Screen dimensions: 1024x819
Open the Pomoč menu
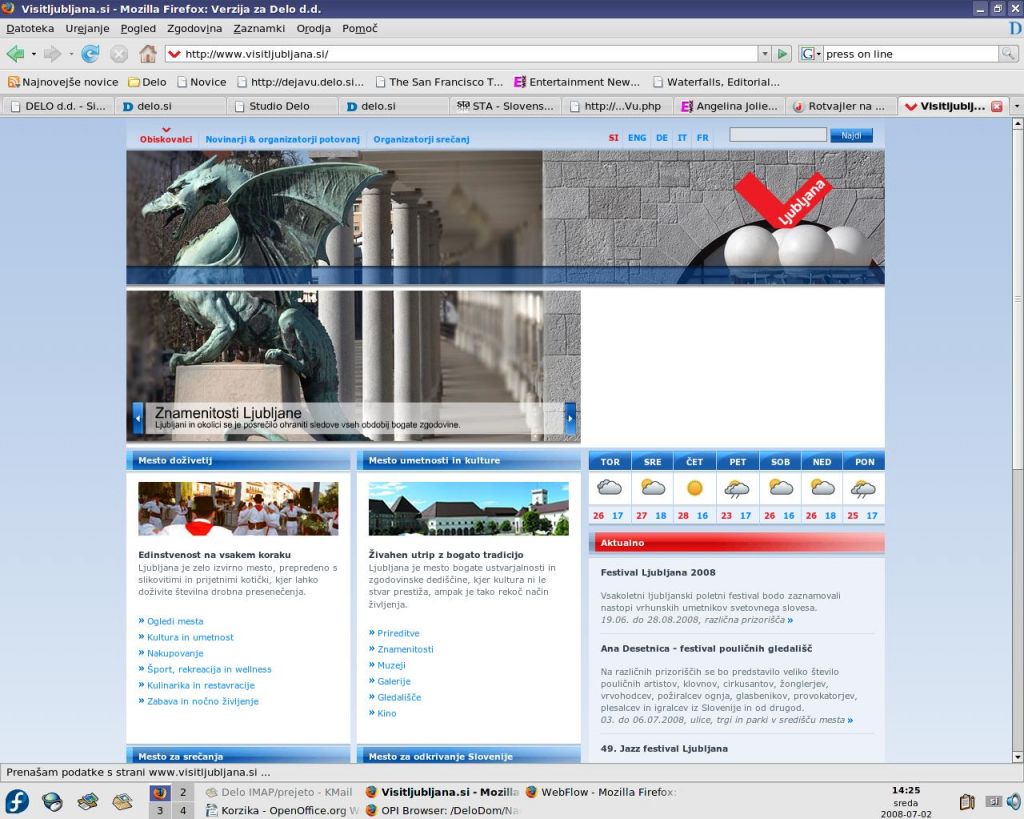click(360, 28)
